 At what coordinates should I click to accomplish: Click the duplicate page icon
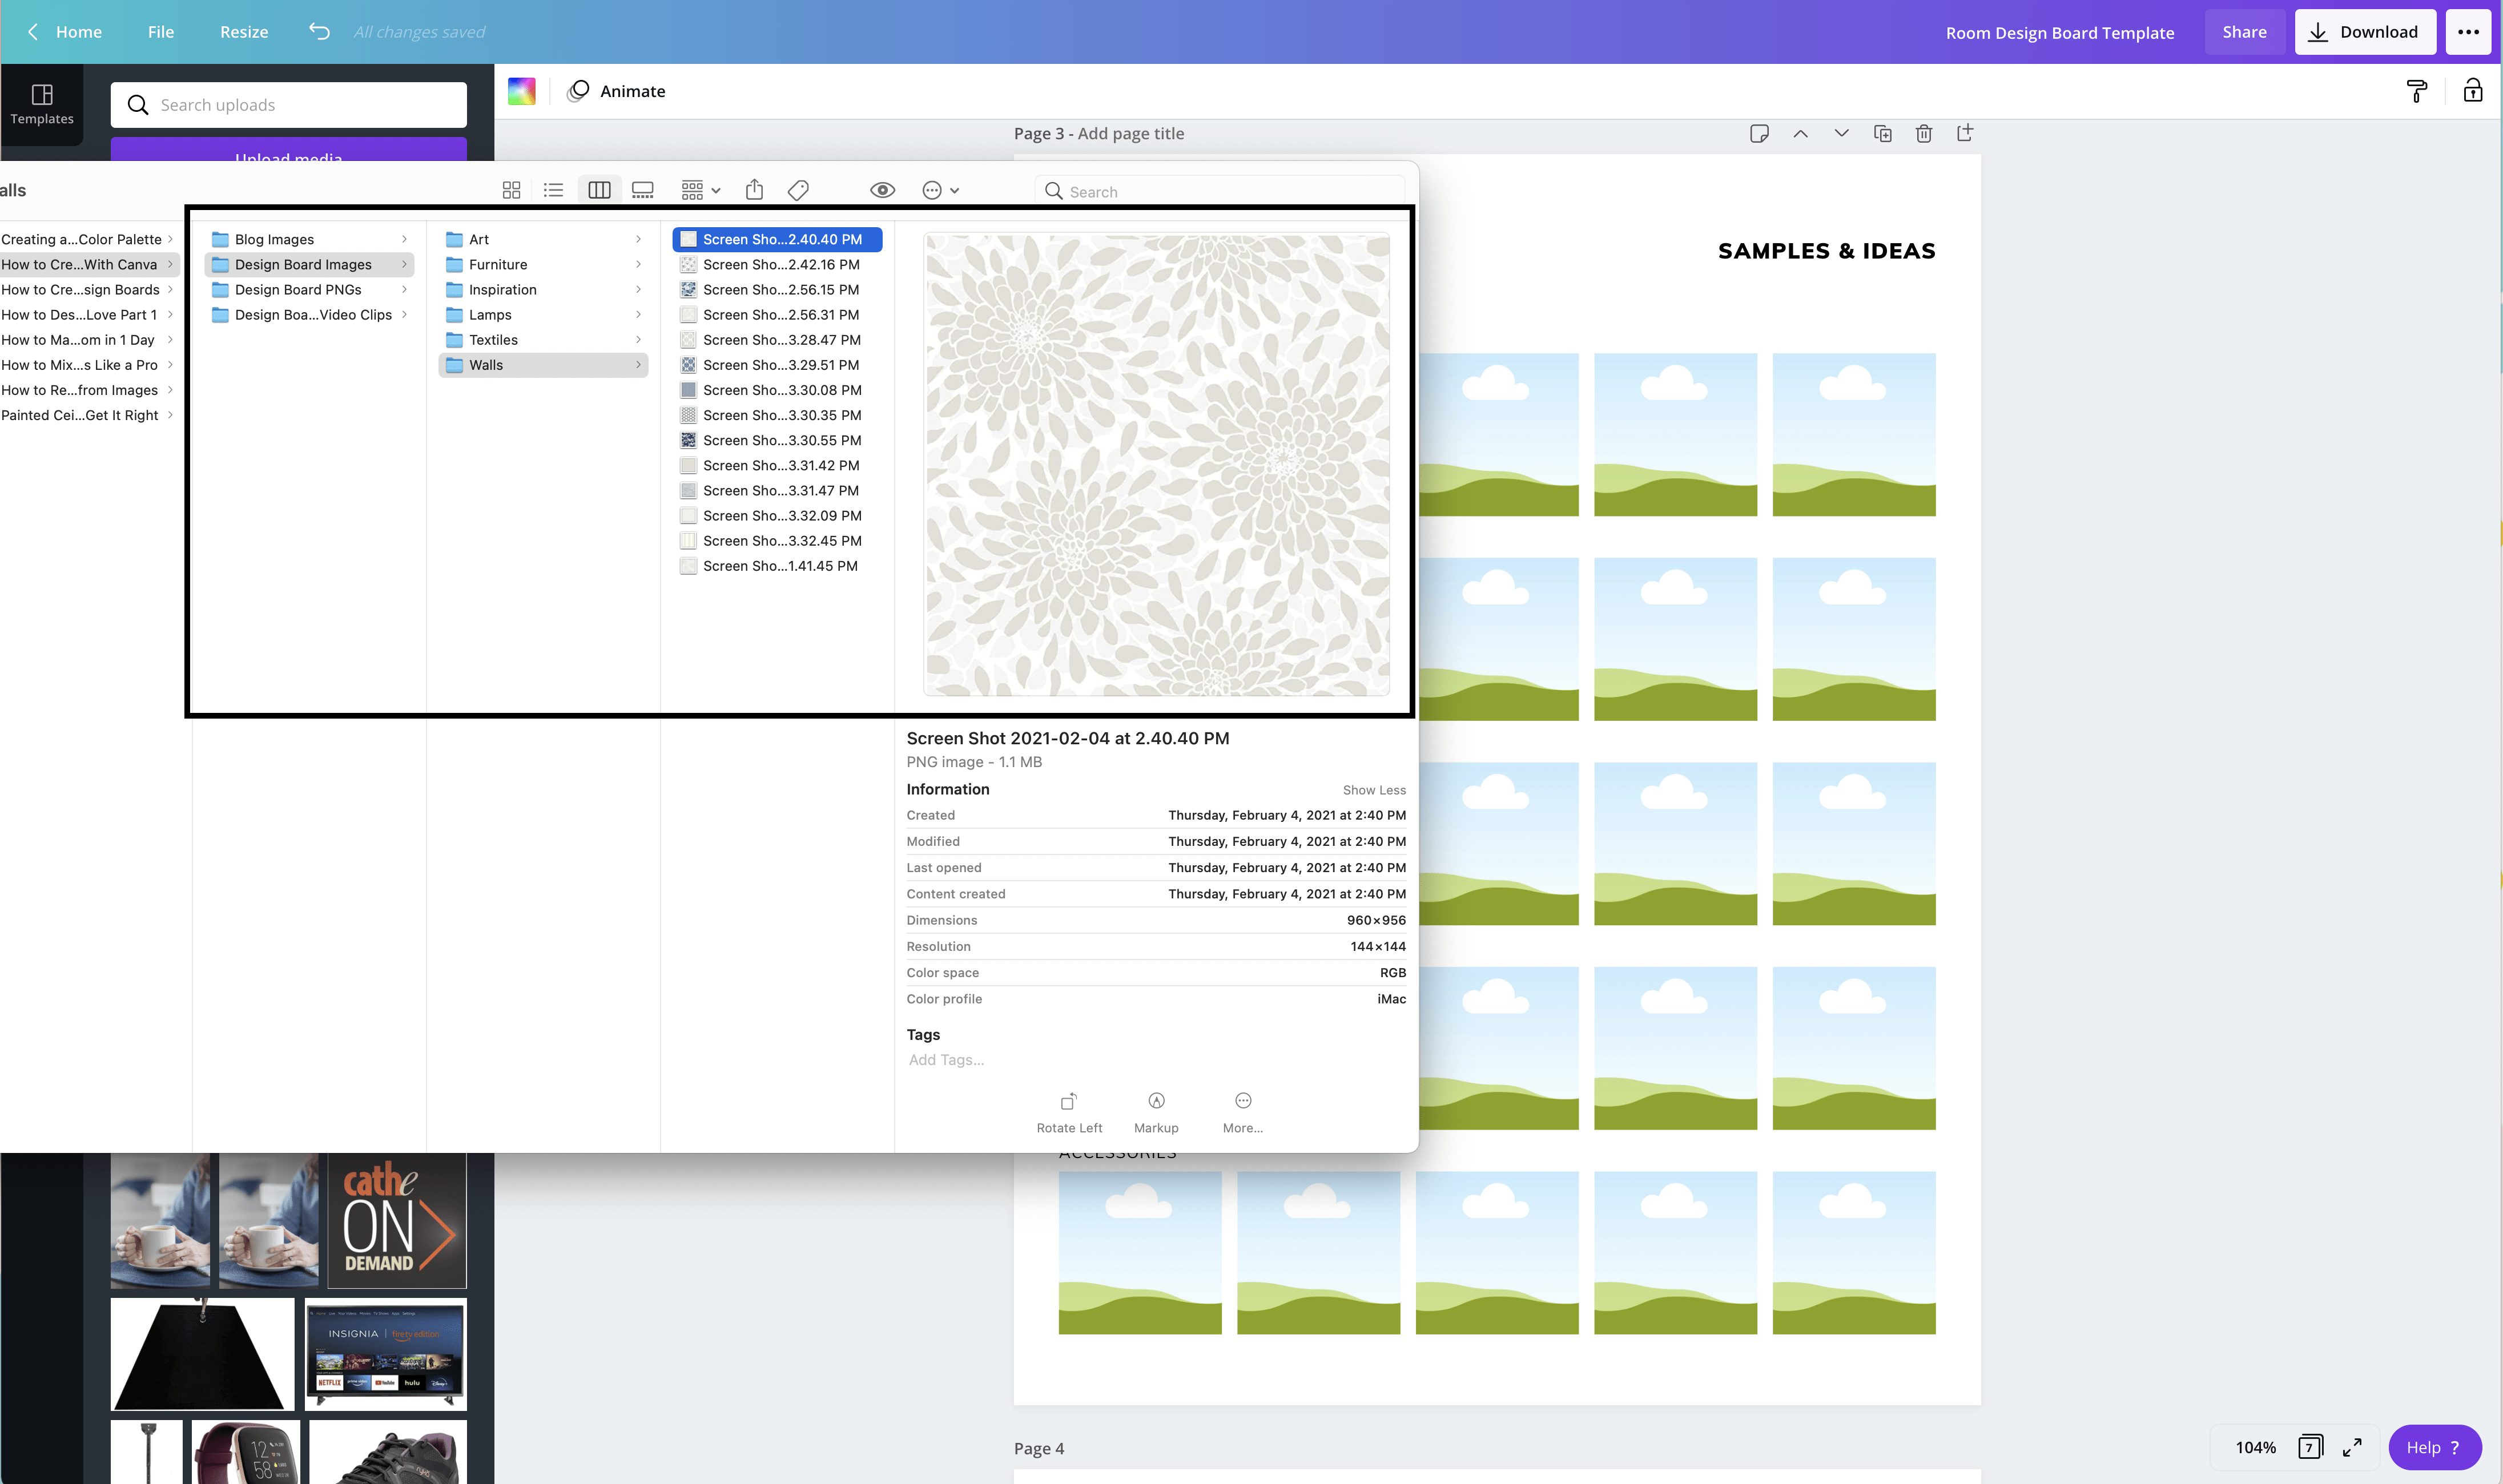click(1882, 134)
